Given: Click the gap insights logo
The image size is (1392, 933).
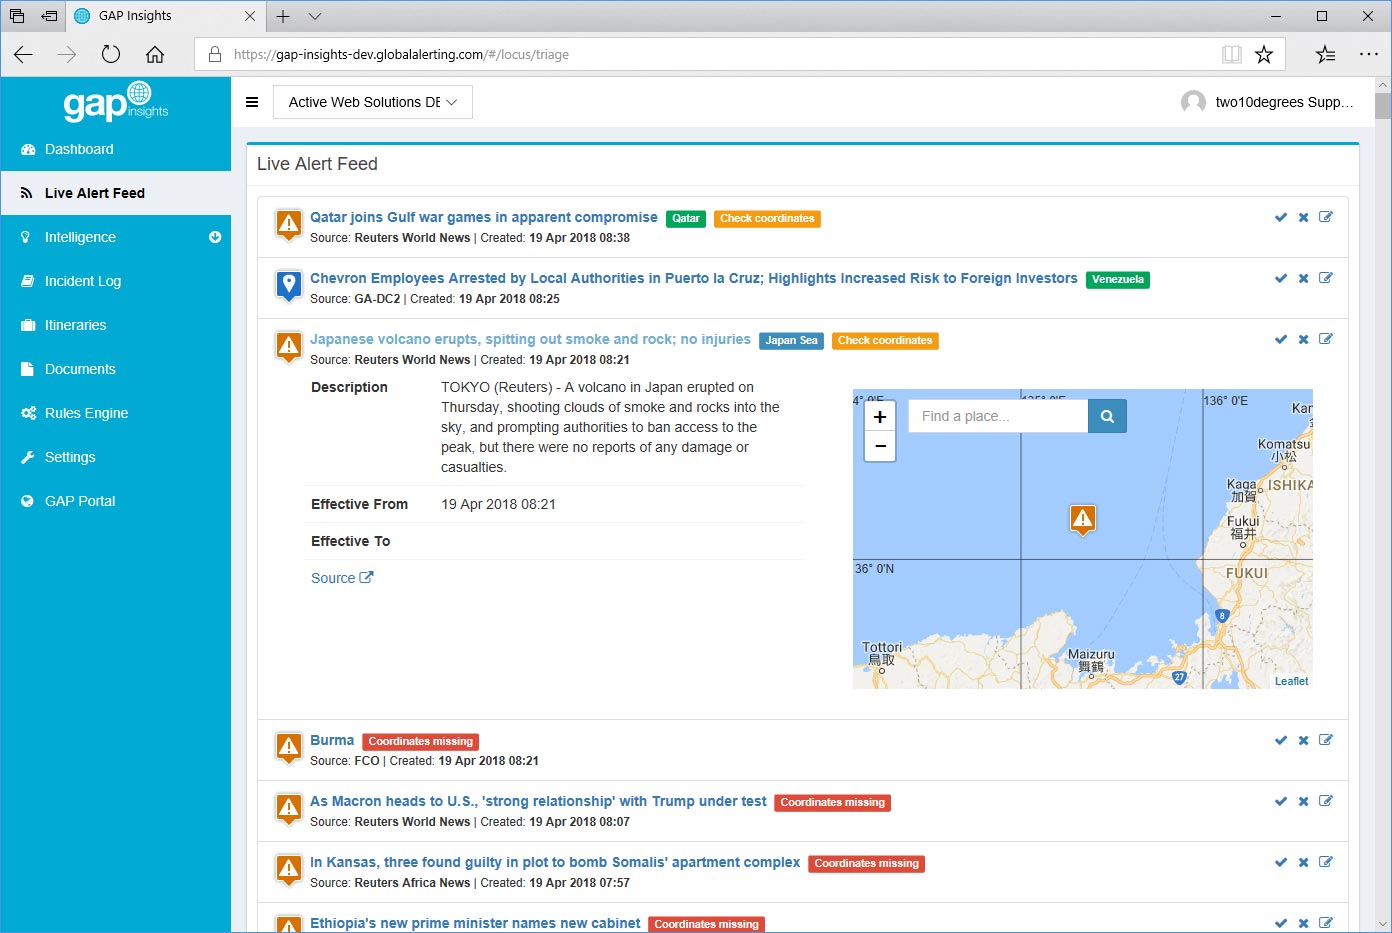Looking at the screenshot, I should pyautogui.click(x=115, y=101).
